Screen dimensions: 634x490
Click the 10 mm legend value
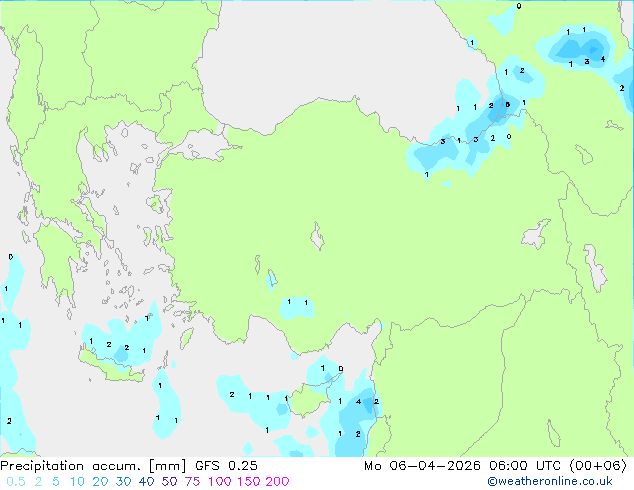77,482
